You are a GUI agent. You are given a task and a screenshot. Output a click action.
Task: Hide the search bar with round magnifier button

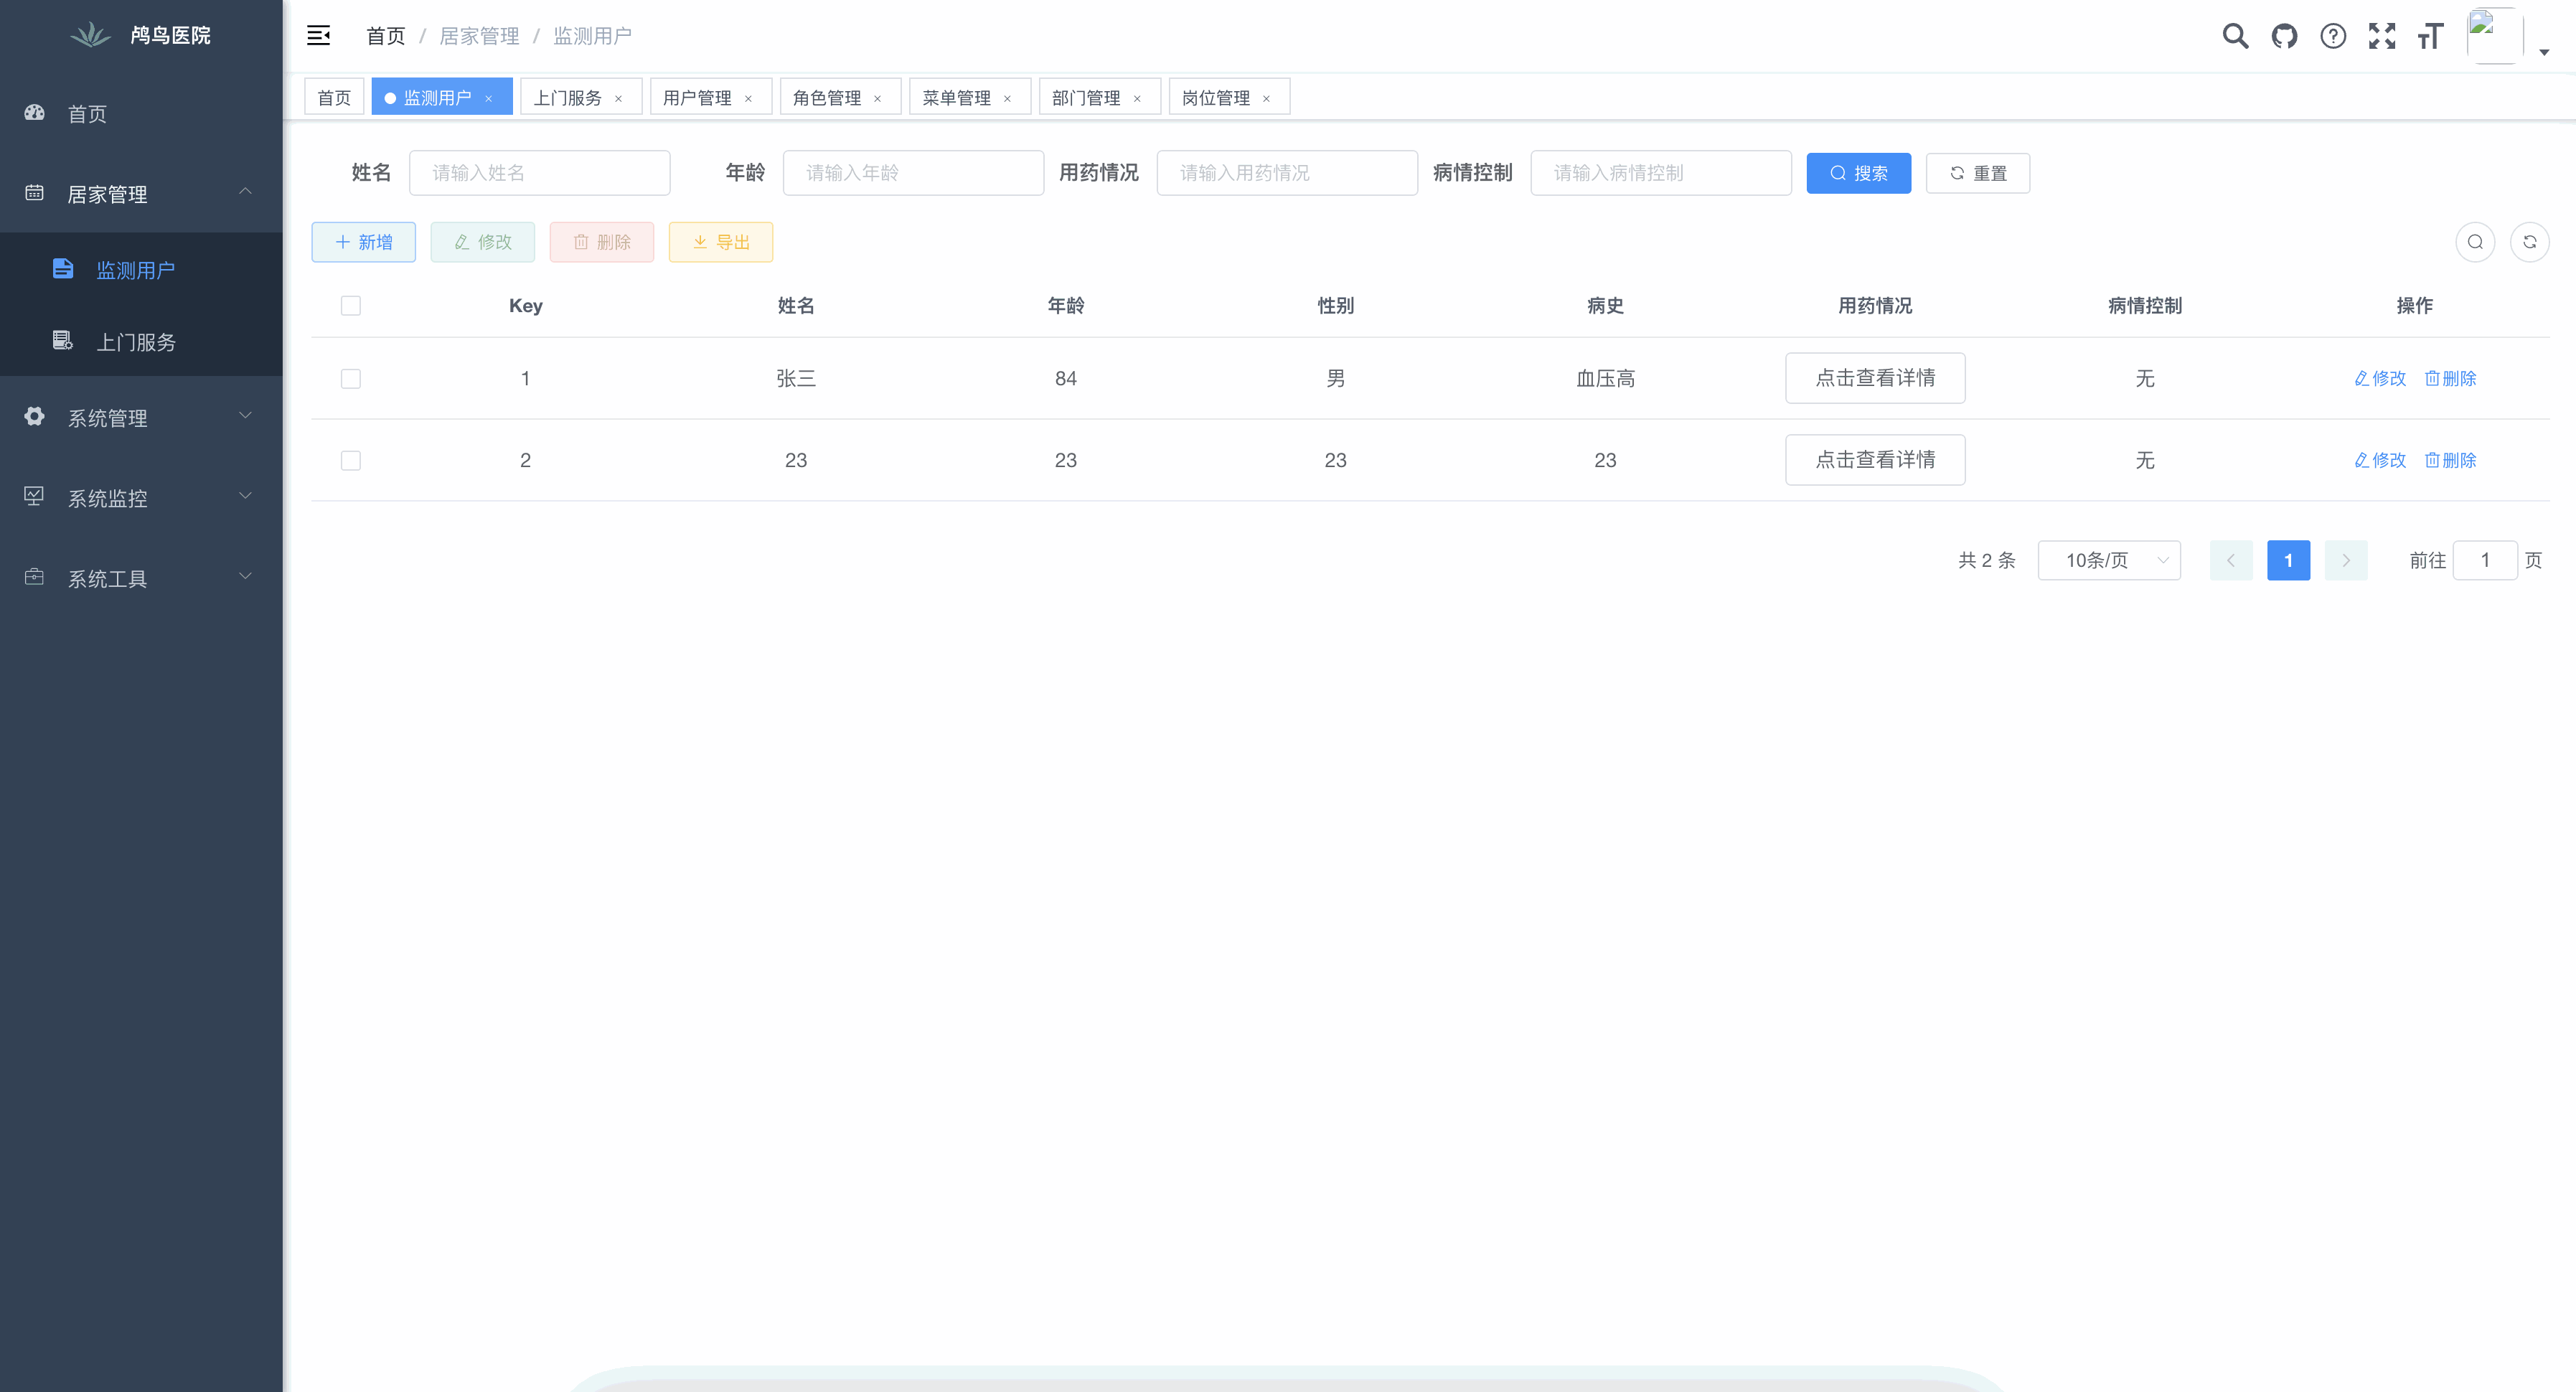pos(2475,242)
